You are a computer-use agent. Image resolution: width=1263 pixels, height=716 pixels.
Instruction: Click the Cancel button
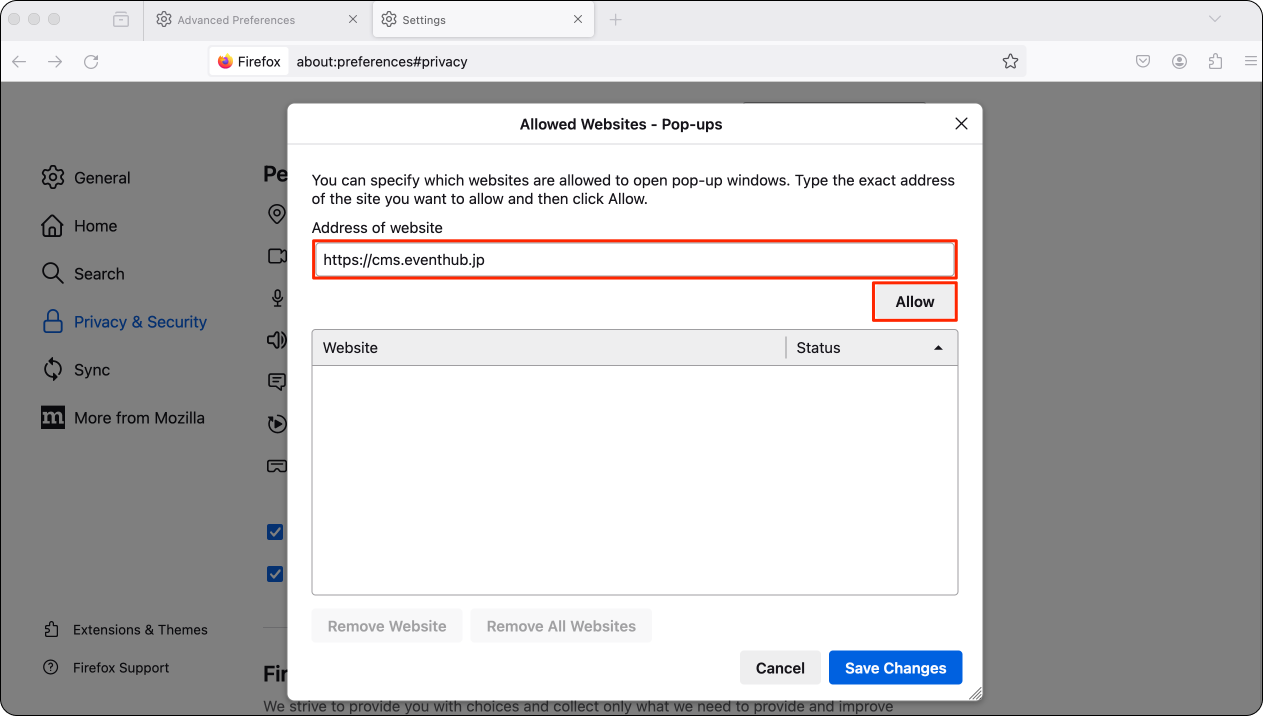click(x=780, y=668)
